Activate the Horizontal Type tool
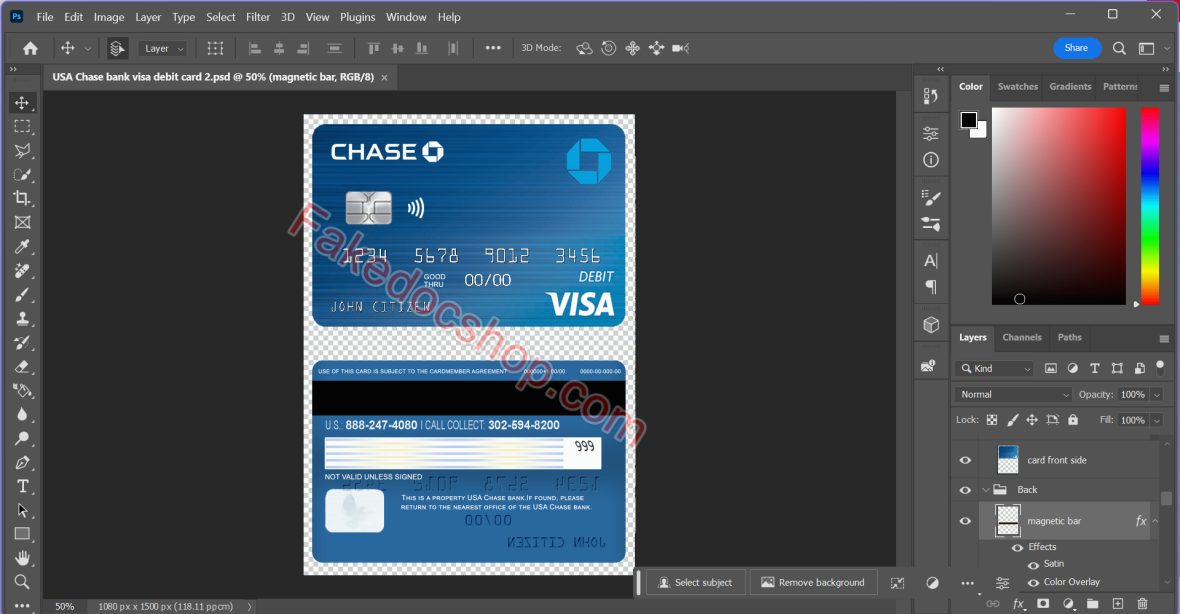 click(22, 487)
